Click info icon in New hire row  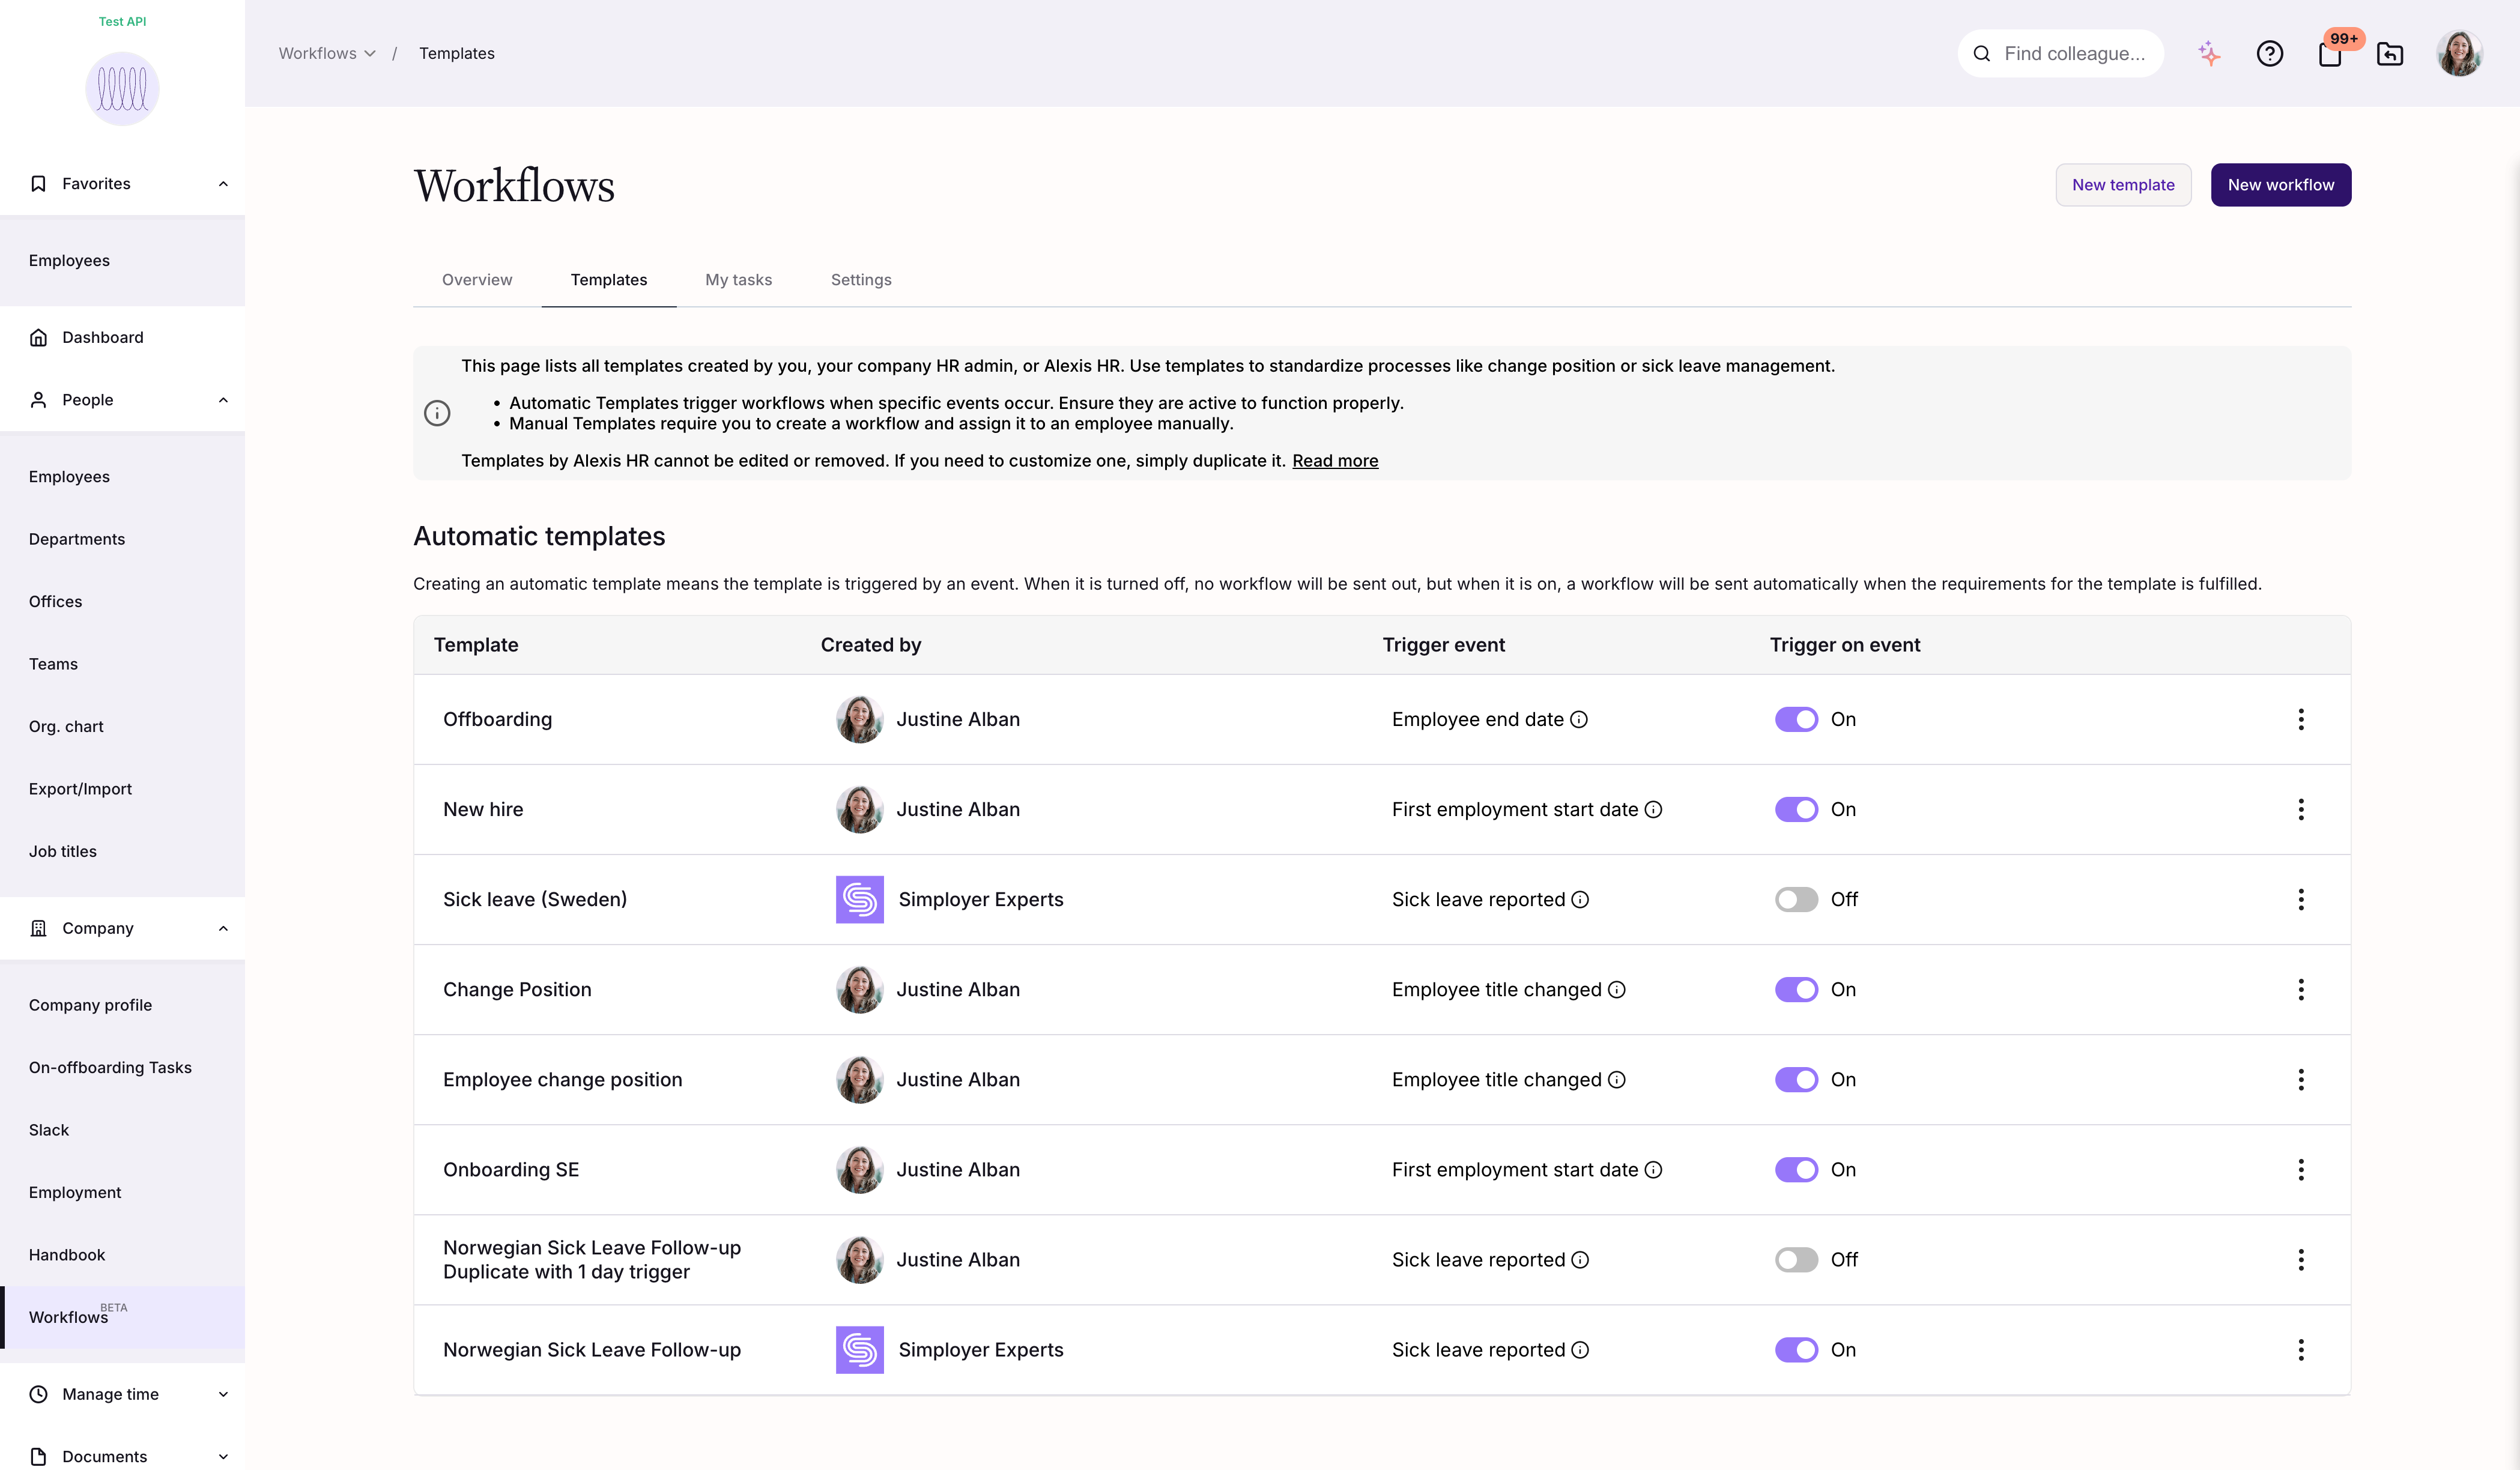tap(1654, 810)
